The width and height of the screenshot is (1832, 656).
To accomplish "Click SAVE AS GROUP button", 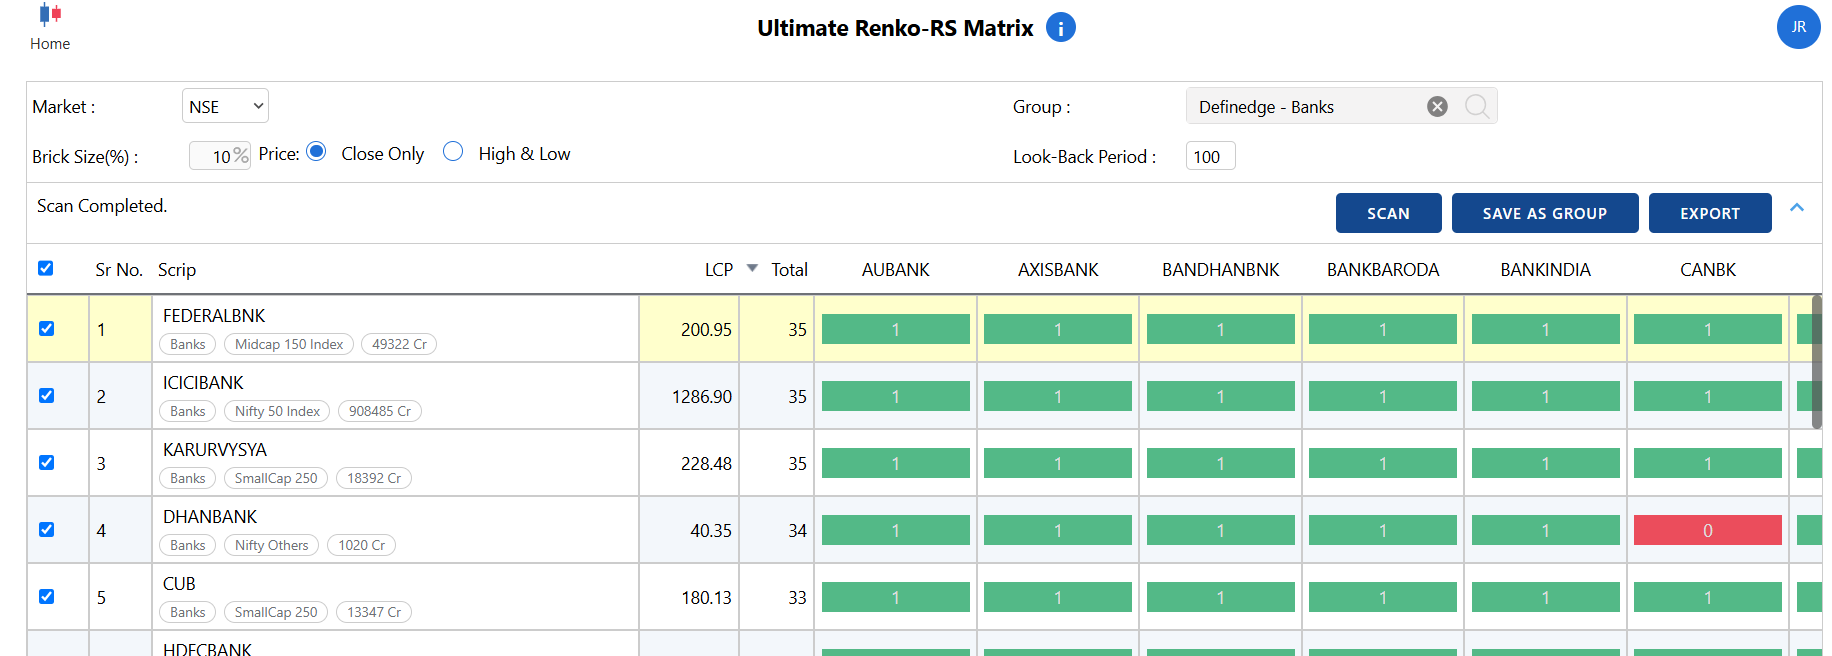I will coord(1545,213).
